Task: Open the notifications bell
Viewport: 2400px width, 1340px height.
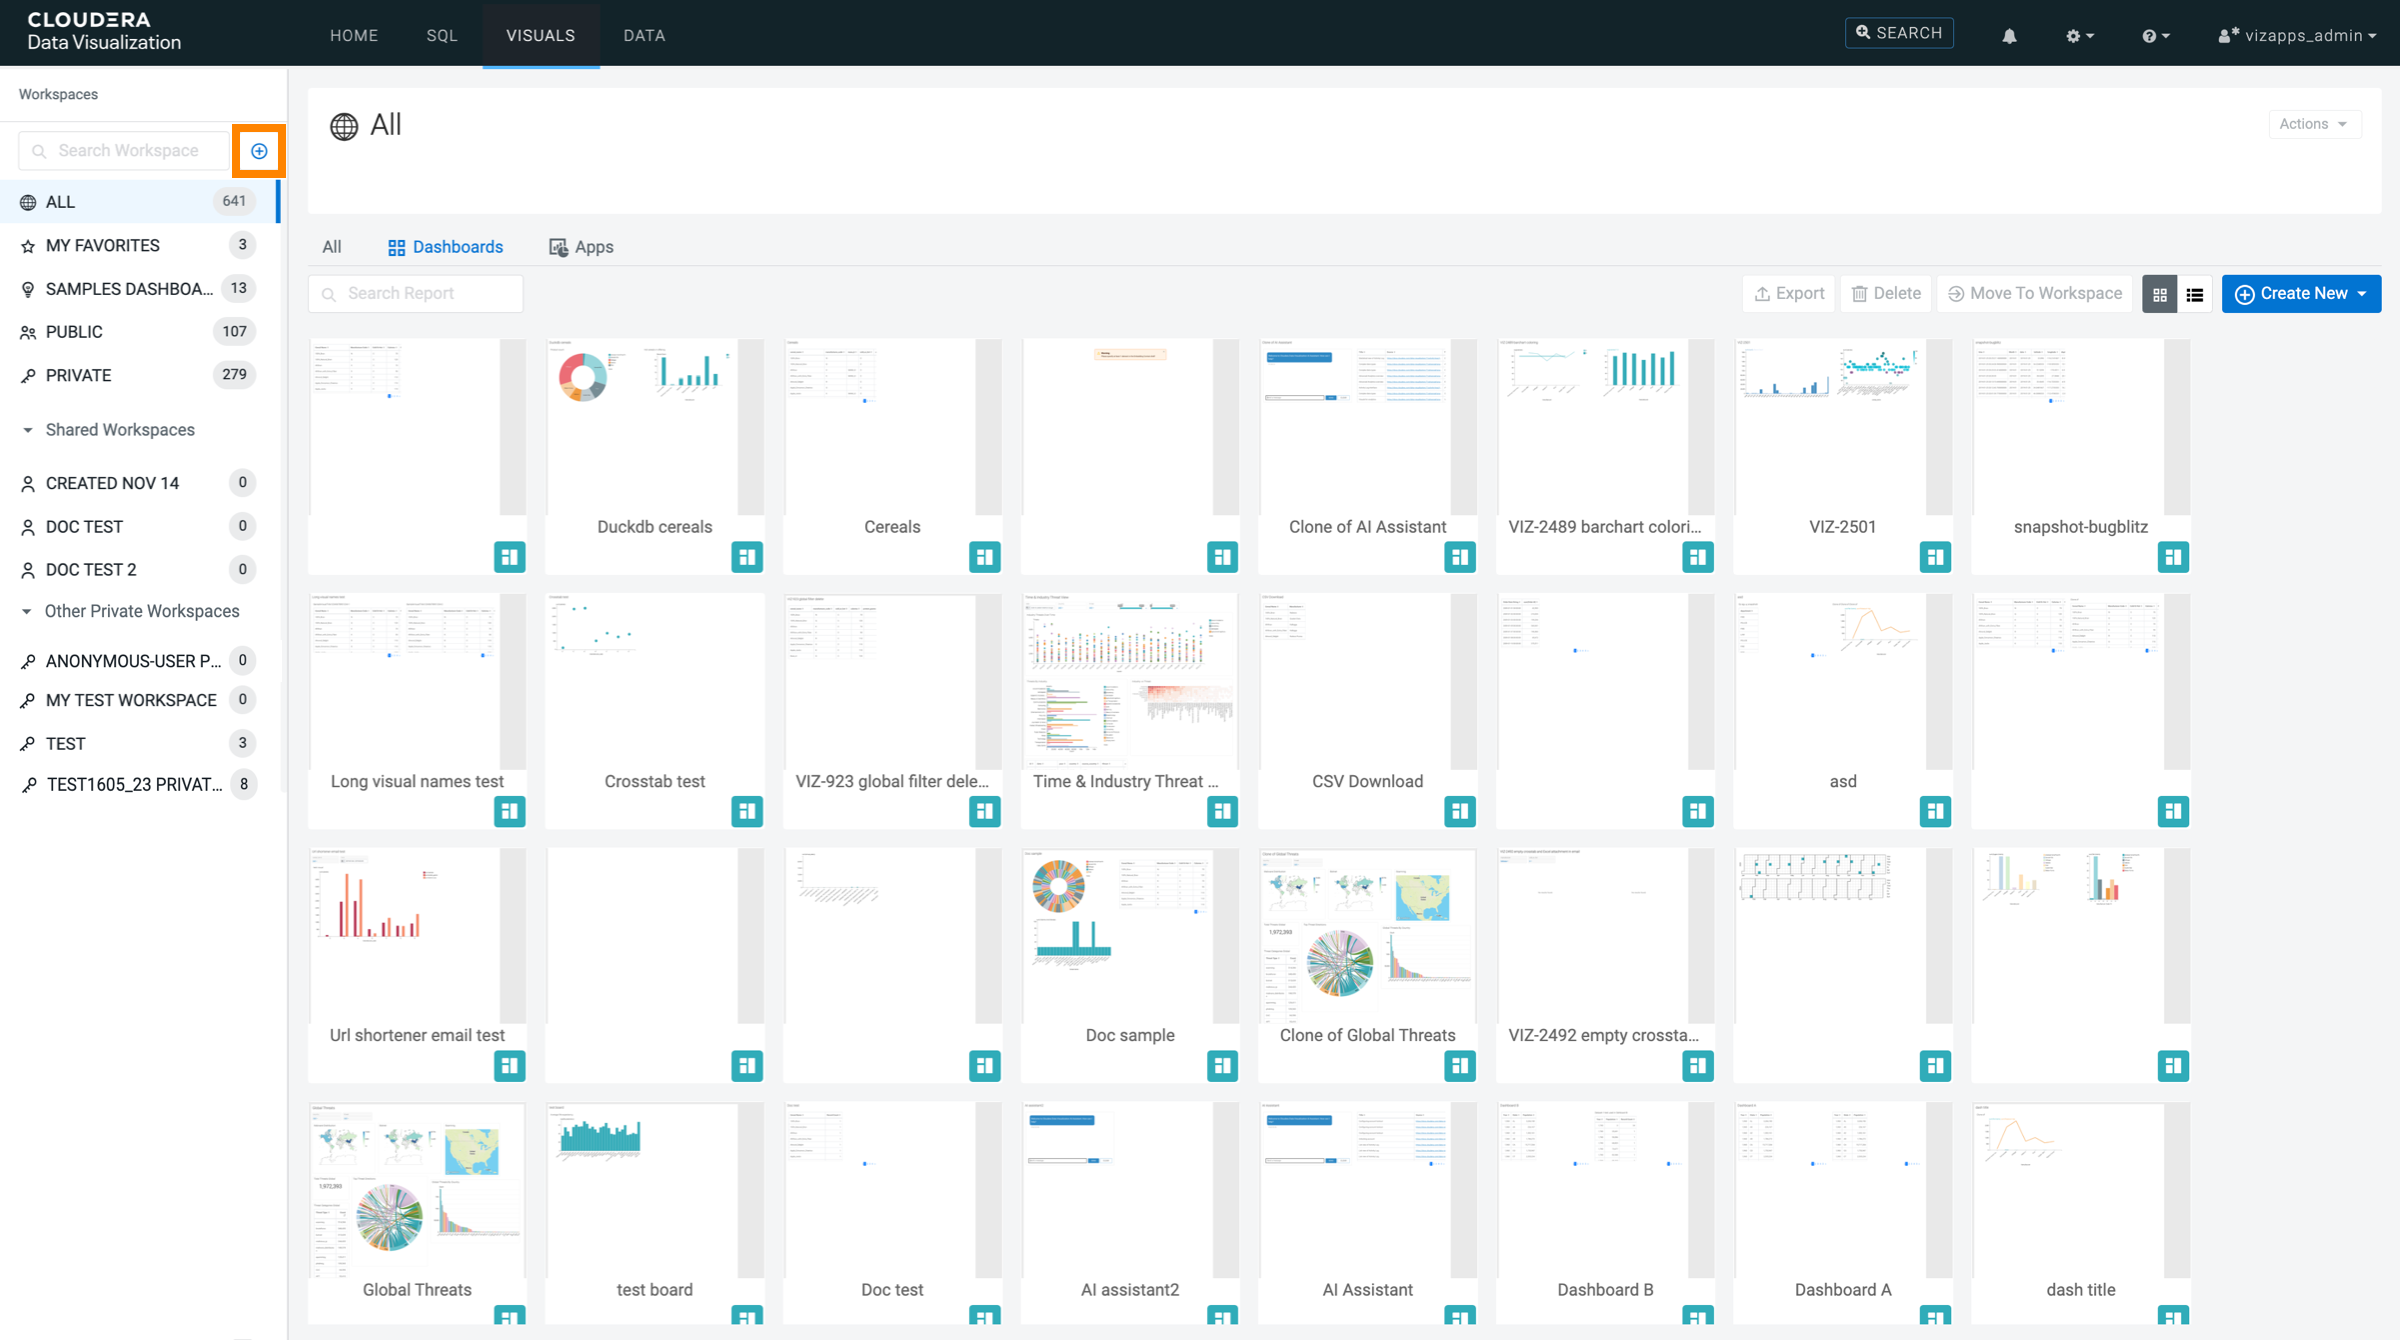Action: click(x=2009, y=36)
